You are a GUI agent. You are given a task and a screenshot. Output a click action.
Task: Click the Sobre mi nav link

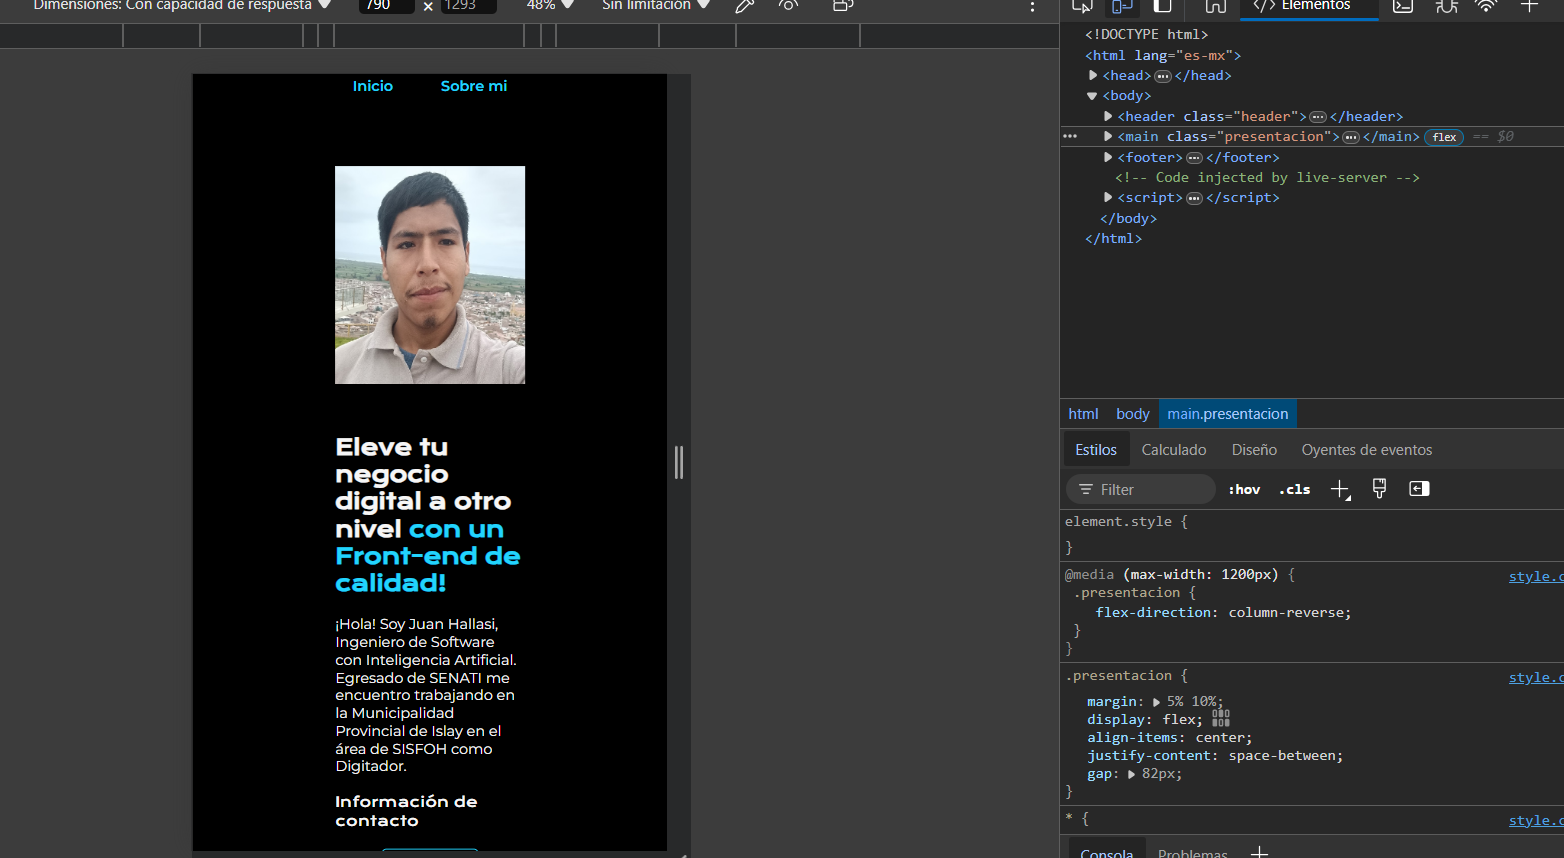coord(474,86)
